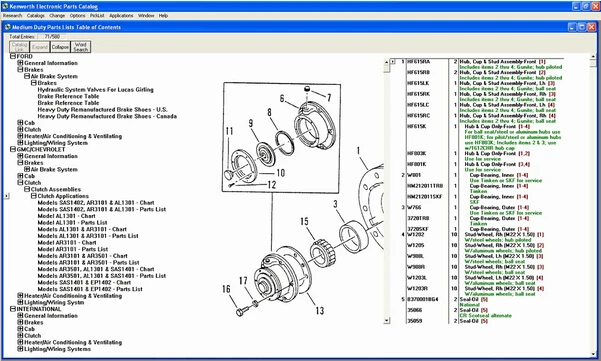The width and height of the screenshot is (601, 361).
Task: Expand GMC Lighting/Wiring Systm node
Action: [20, 302]
